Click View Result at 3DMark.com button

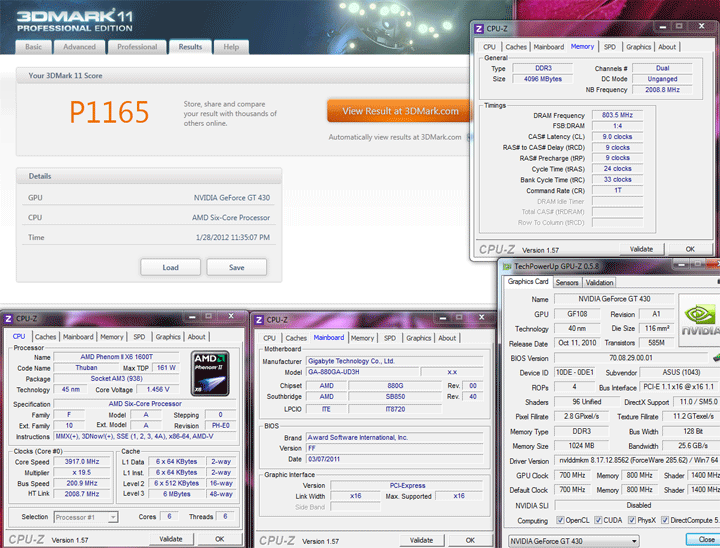click(400, 111)
